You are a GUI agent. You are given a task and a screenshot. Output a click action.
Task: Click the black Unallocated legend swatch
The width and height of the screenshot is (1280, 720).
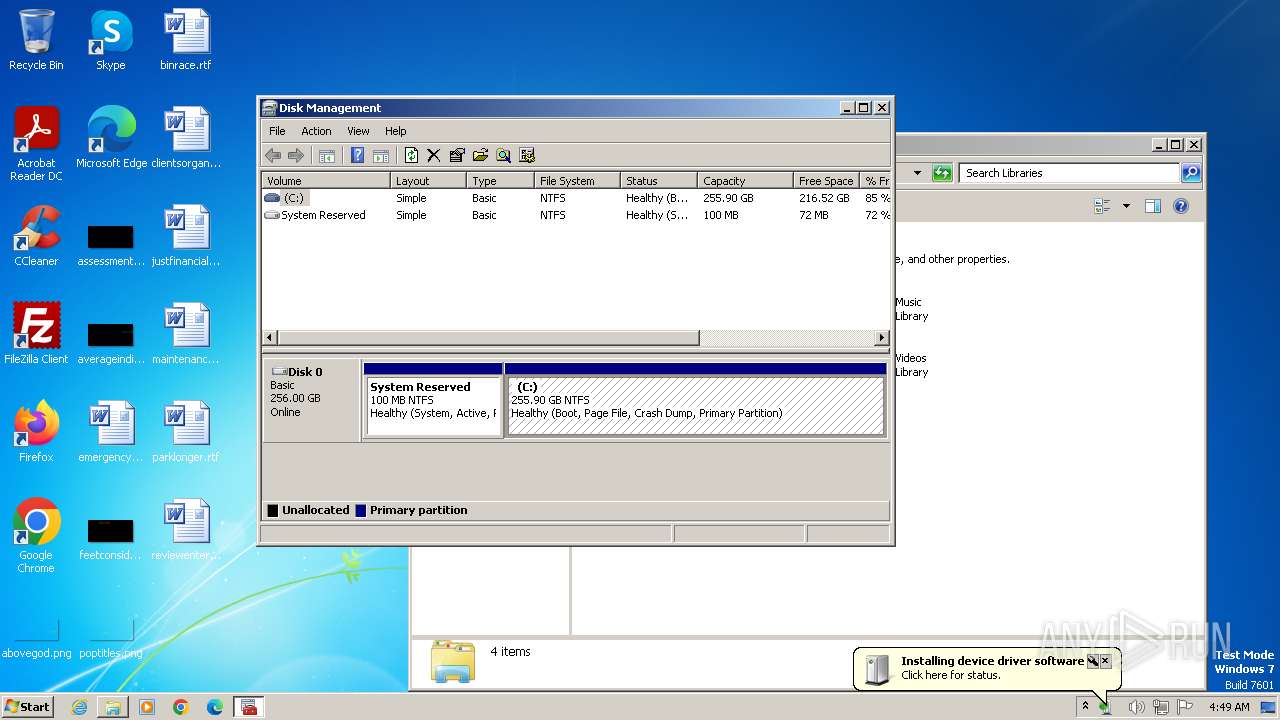tap(272, 510)
